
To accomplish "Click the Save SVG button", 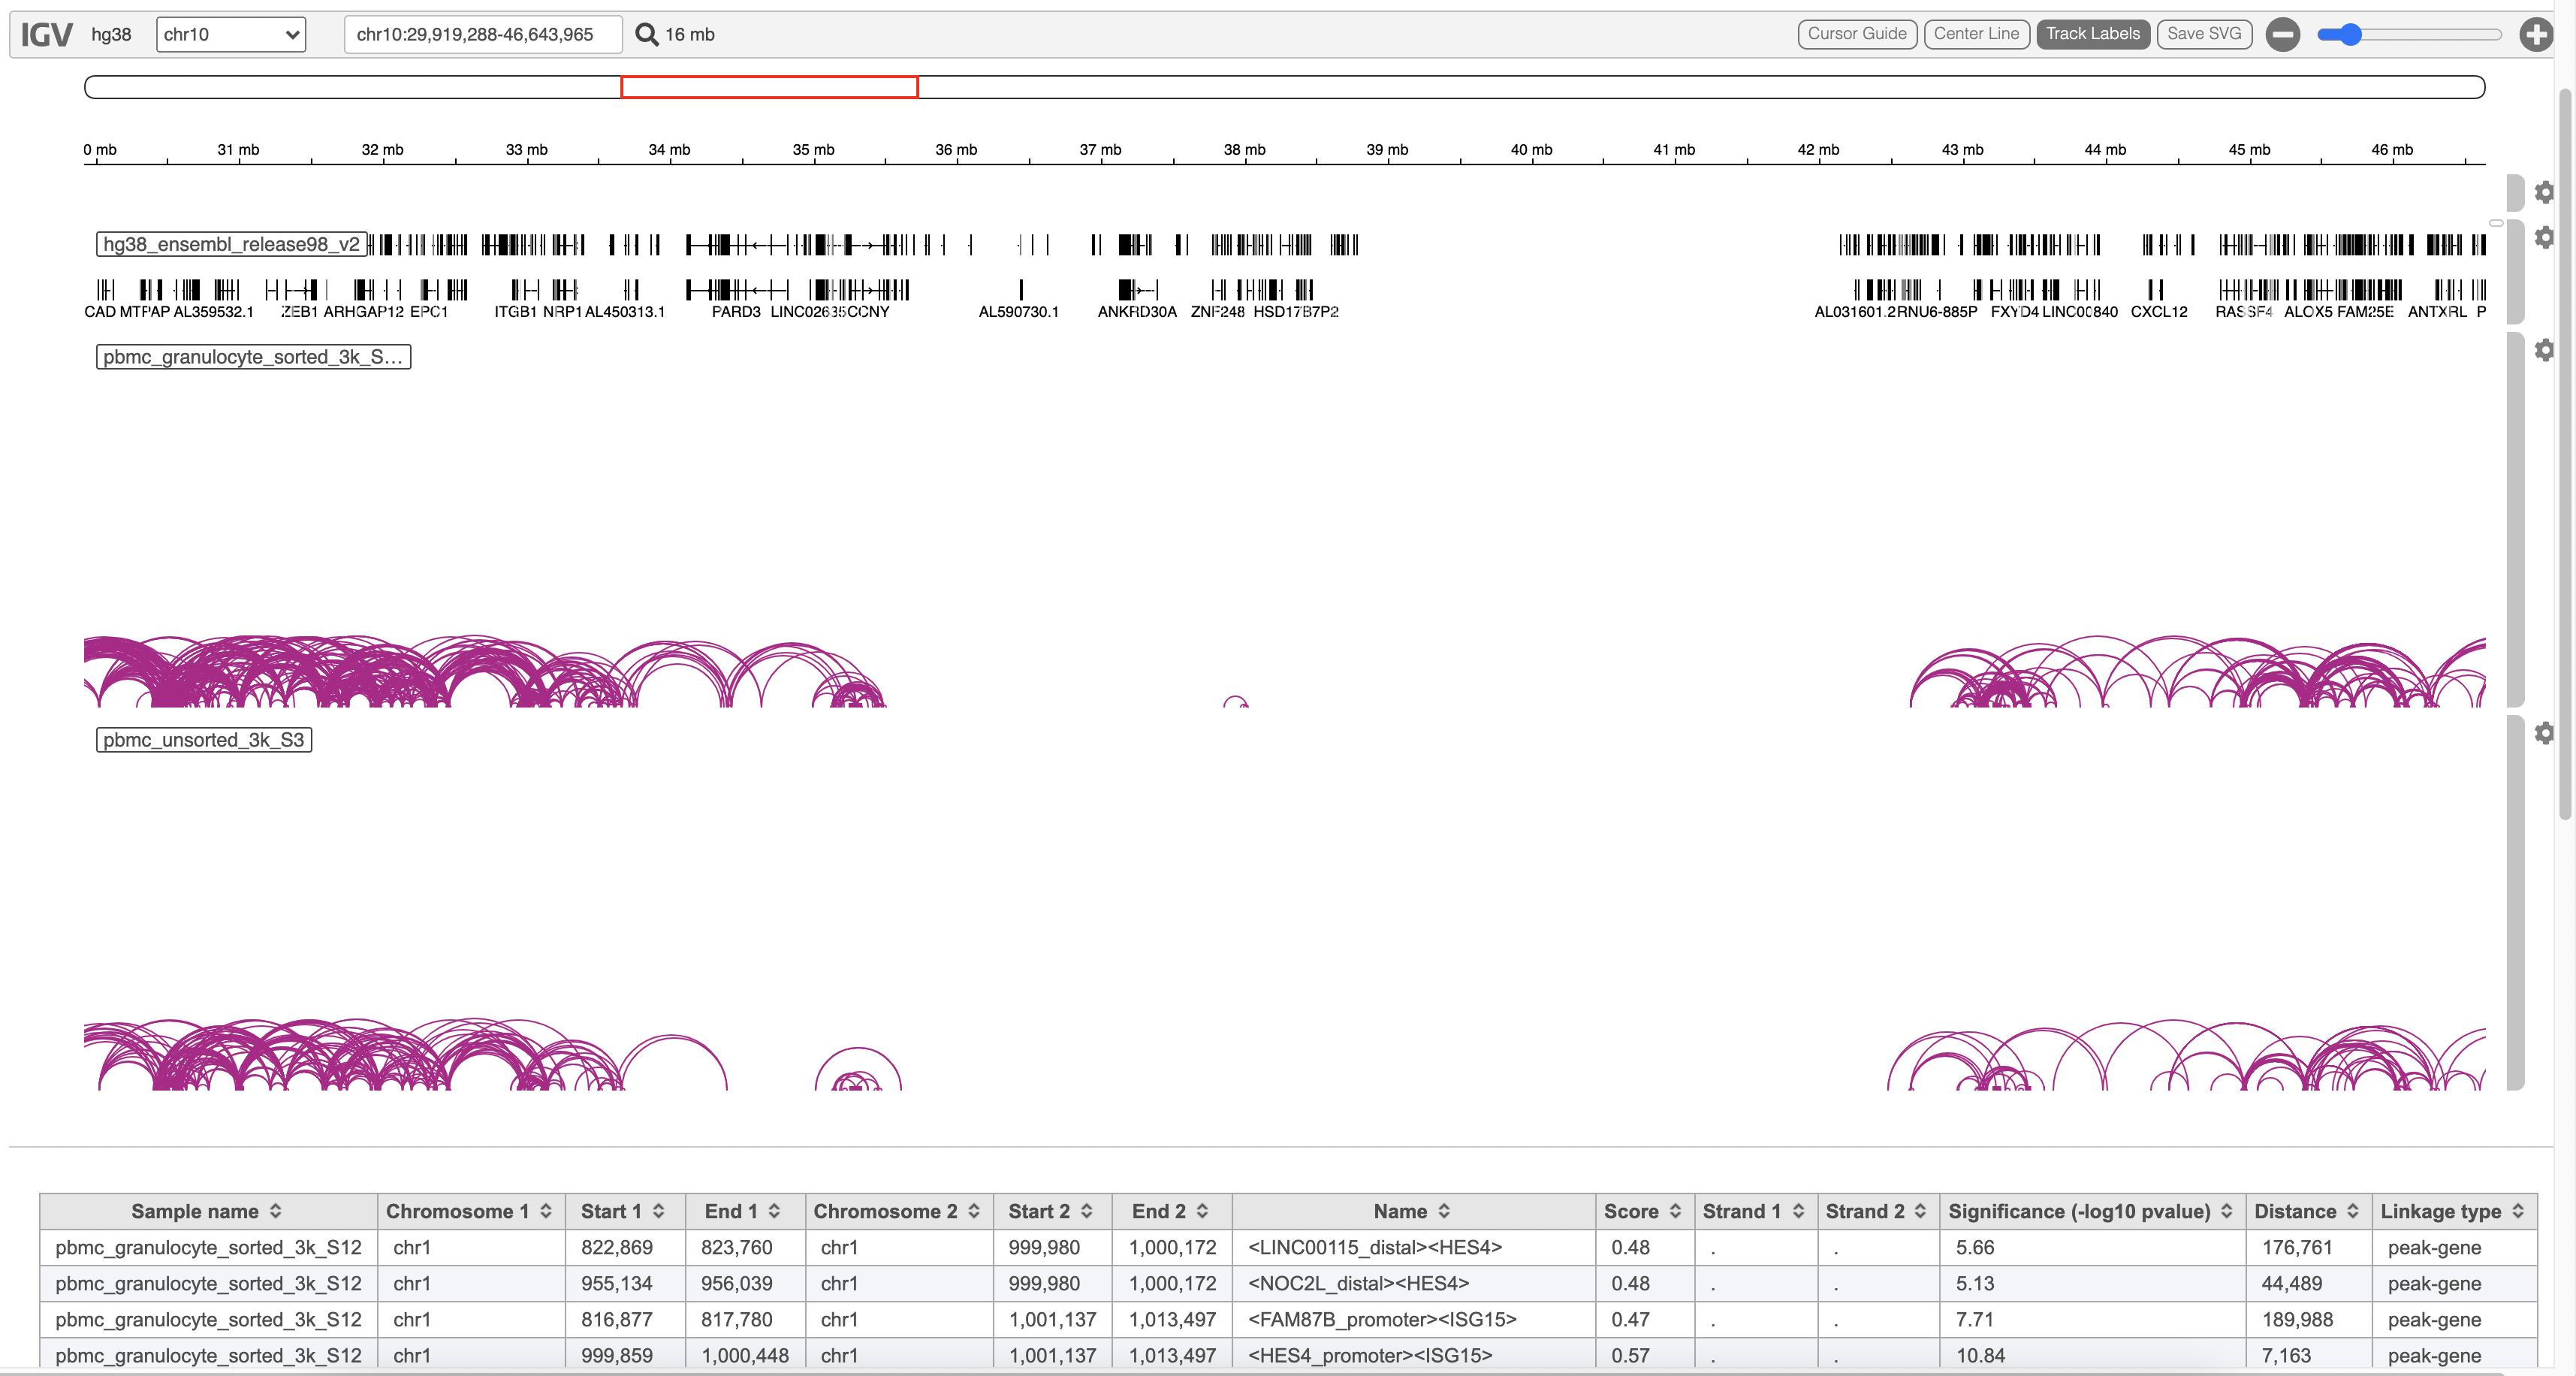I will pos(2203,34).
